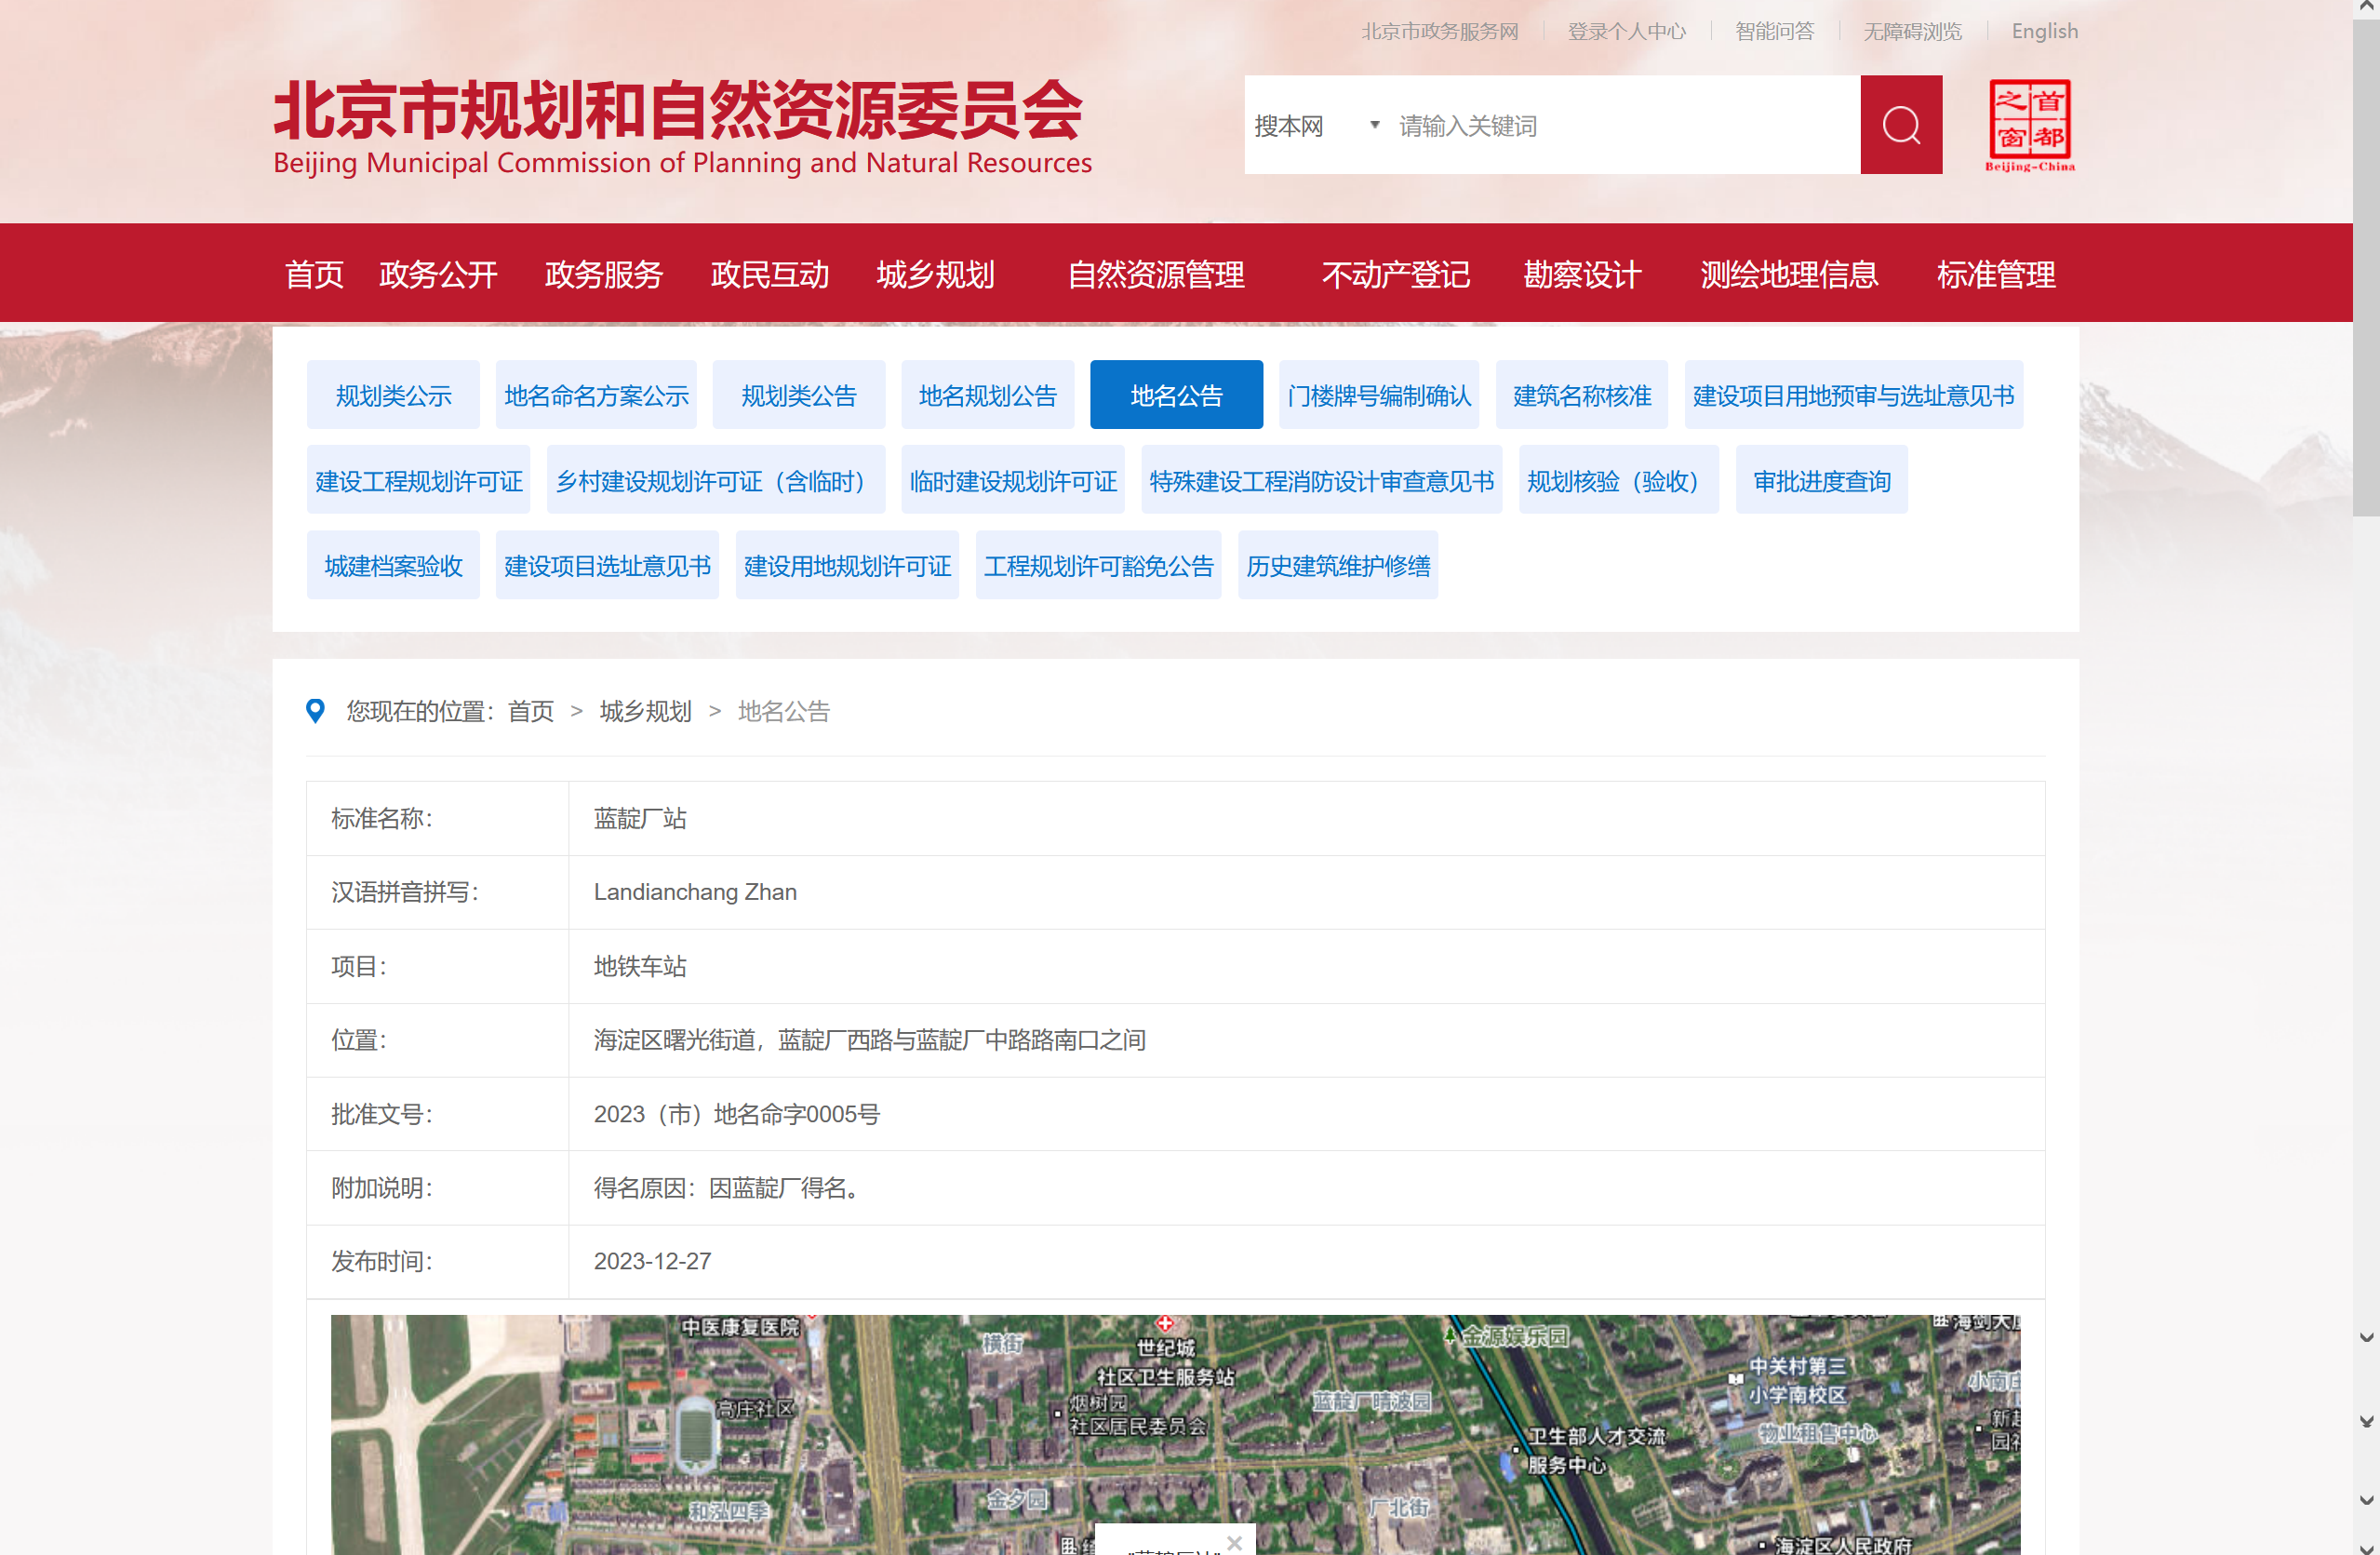Click the site title 北京市规划和自然资源委员会
Screen dimensions: 2380x1555
pyautogui.click(x=679, y=109)
